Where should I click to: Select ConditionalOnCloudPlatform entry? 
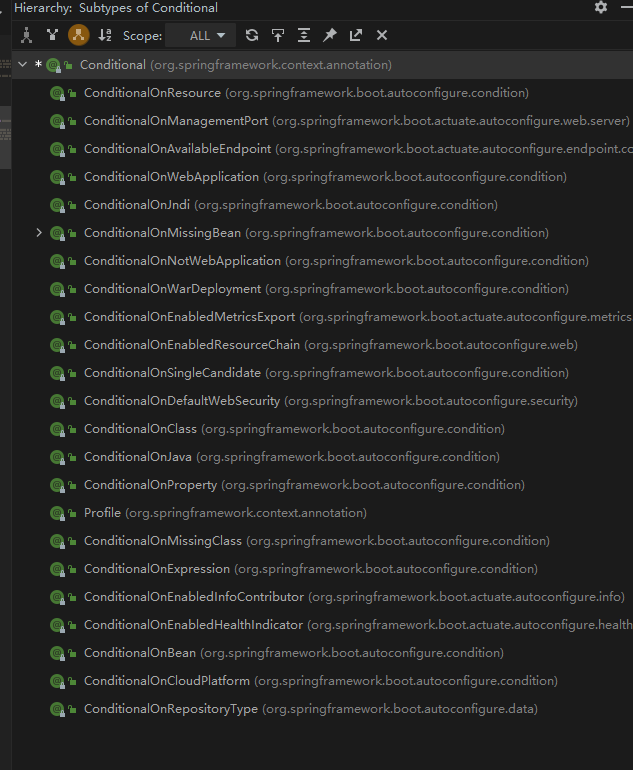tap(166, 681)
